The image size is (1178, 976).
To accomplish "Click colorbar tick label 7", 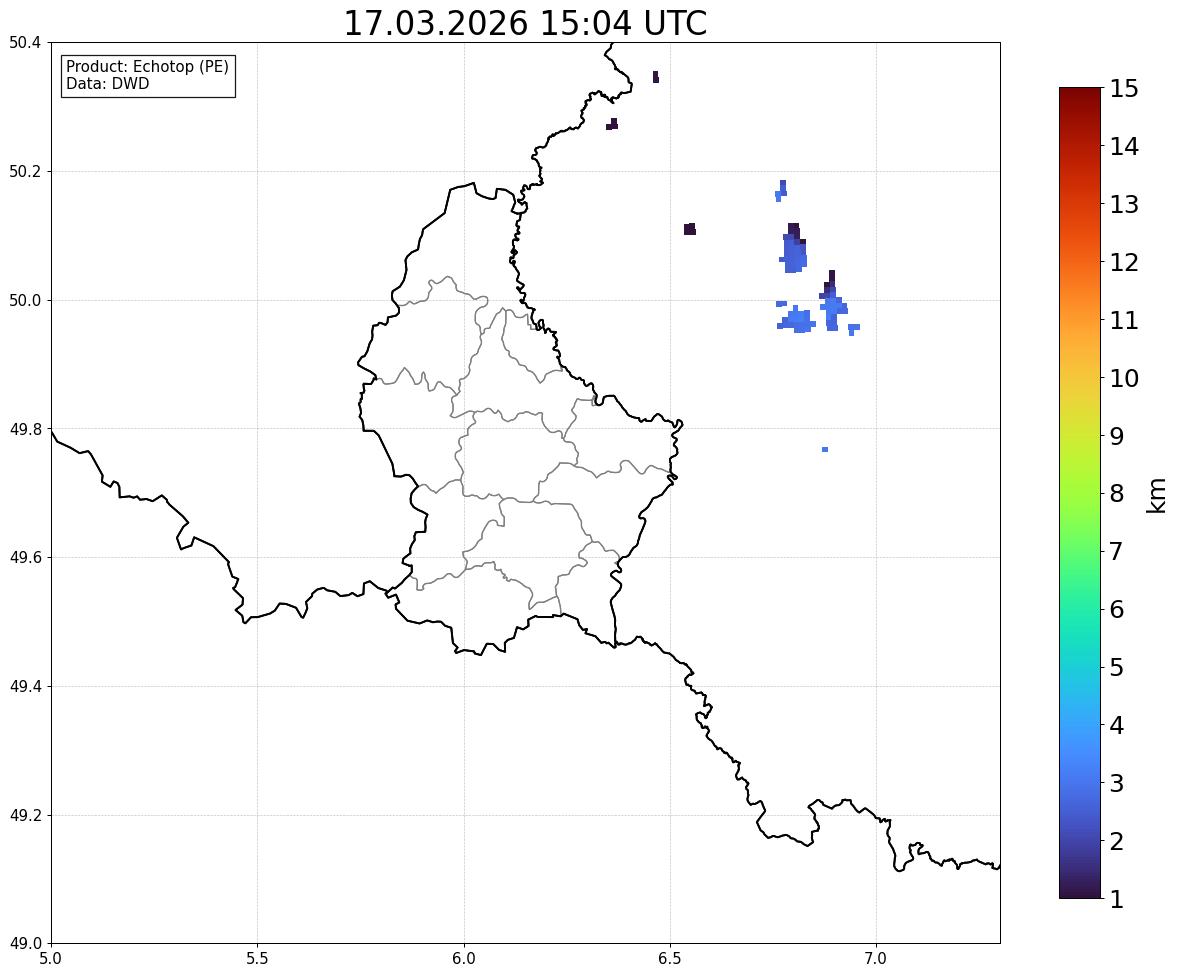I will tap(1116, 551).
